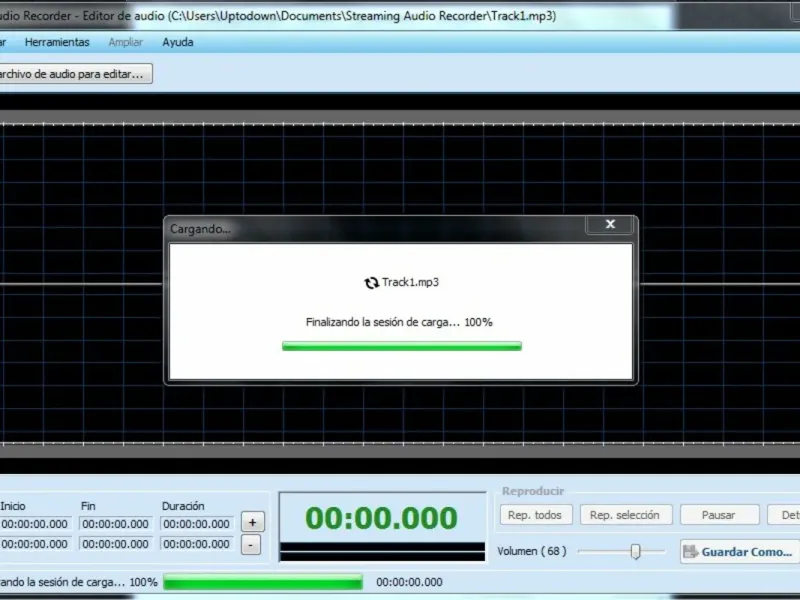This screenshot has height=600, width=800.
Task: Click second row Inicio time field
Action: coord(35,544)
